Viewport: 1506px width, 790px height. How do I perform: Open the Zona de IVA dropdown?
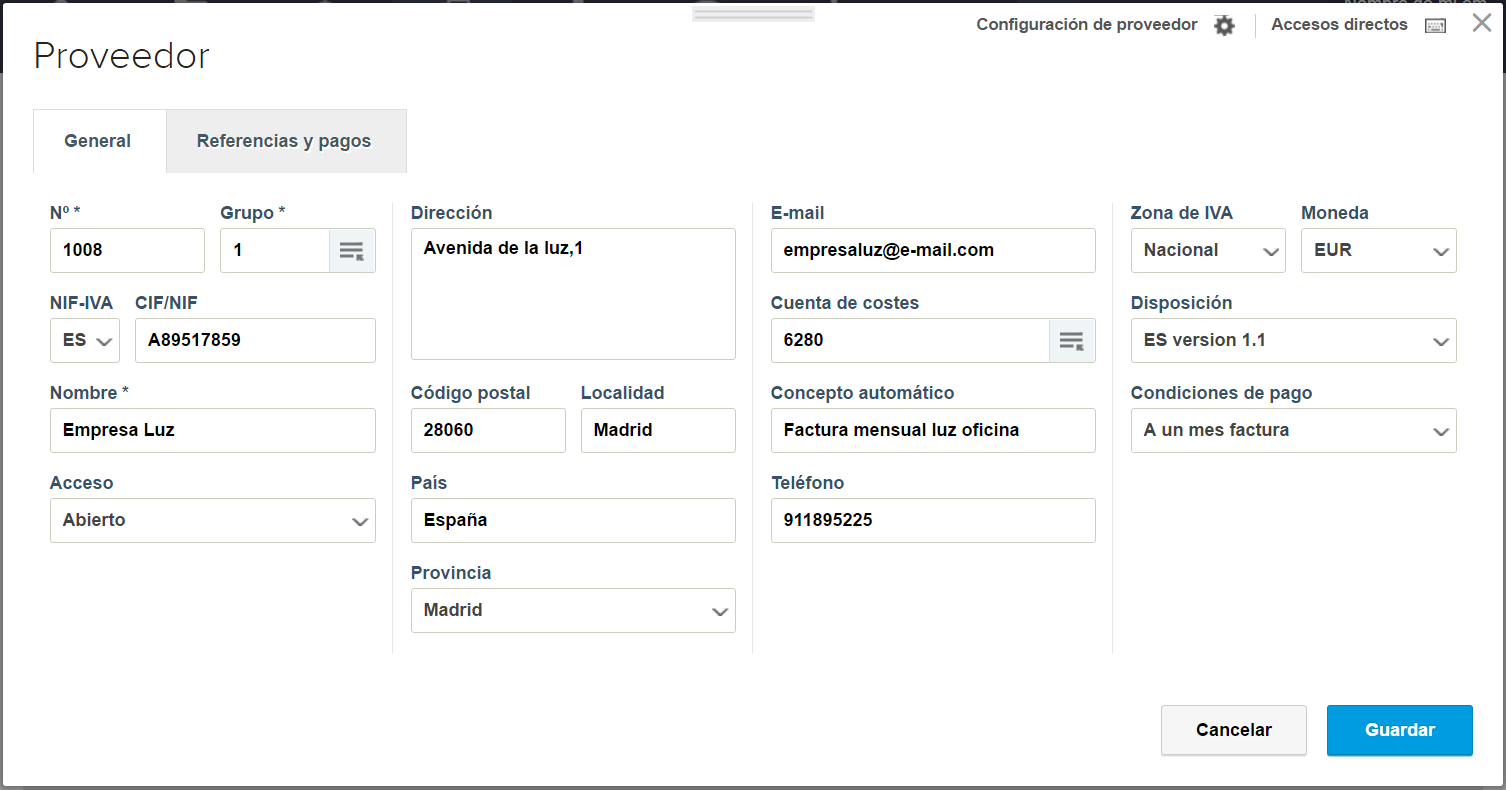coord(1208,251)
